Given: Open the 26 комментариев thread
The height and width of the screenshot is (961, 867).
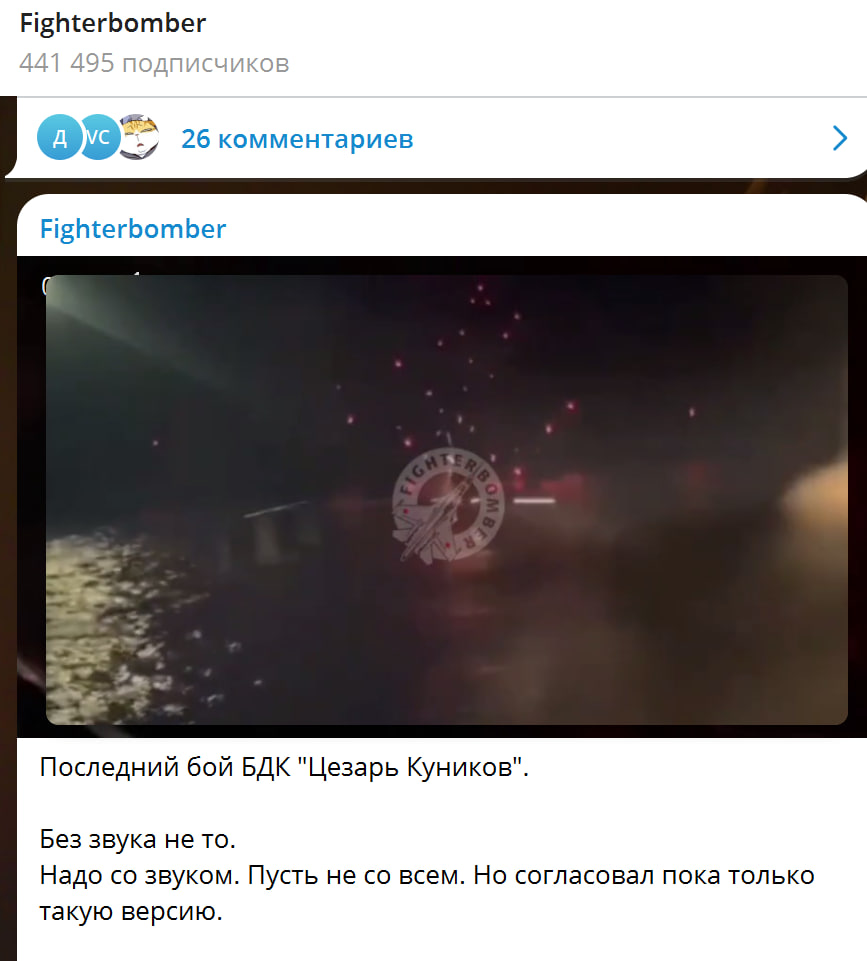Looking at the screenshot, I should tap(297, 139).
